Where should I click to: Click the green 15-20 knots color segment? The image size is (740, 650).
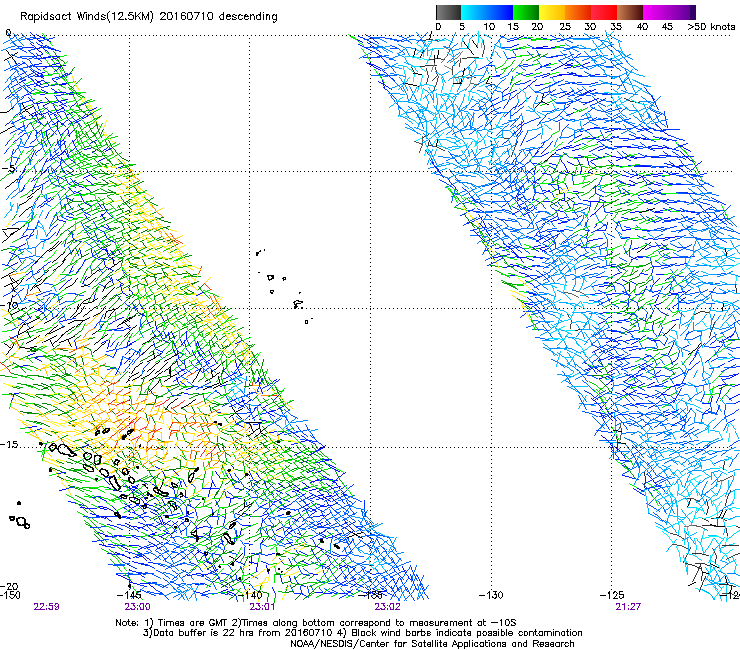pyautogui.click(x=526, y=12)
